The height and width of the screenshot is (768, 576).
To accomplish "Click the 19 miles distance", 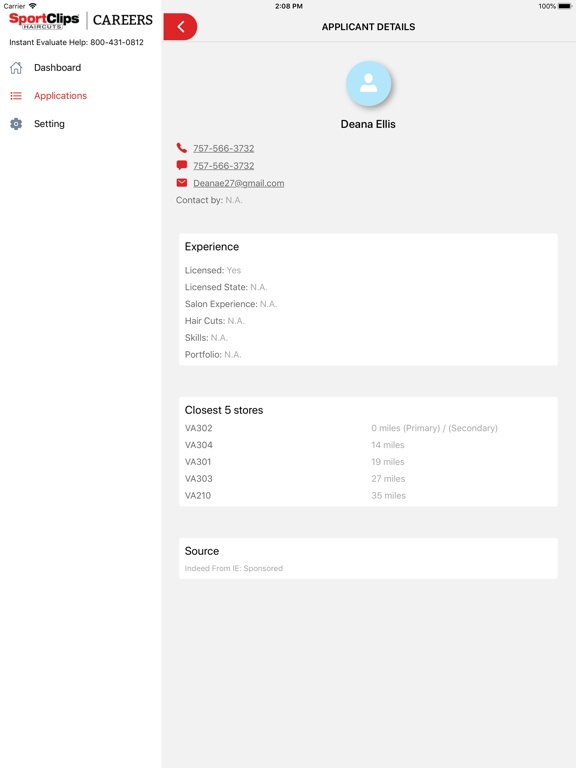I will [x=388, y=461].
